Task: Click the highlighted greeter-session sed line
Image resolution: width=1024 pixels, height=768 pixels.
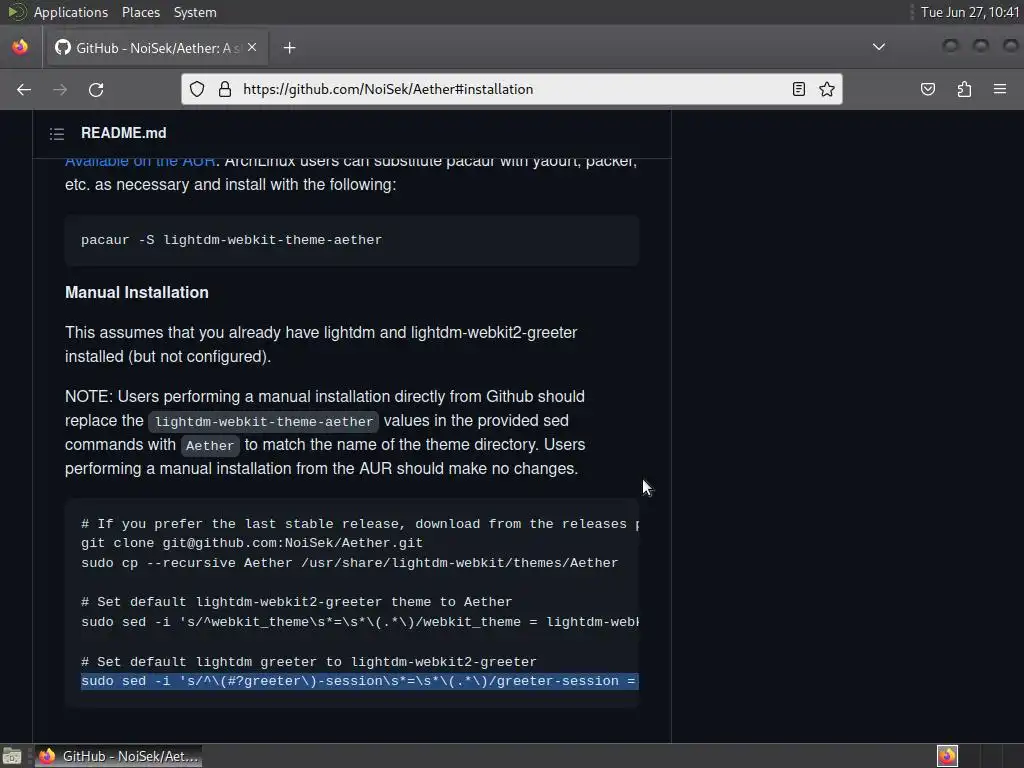Action: coord(359,681)
